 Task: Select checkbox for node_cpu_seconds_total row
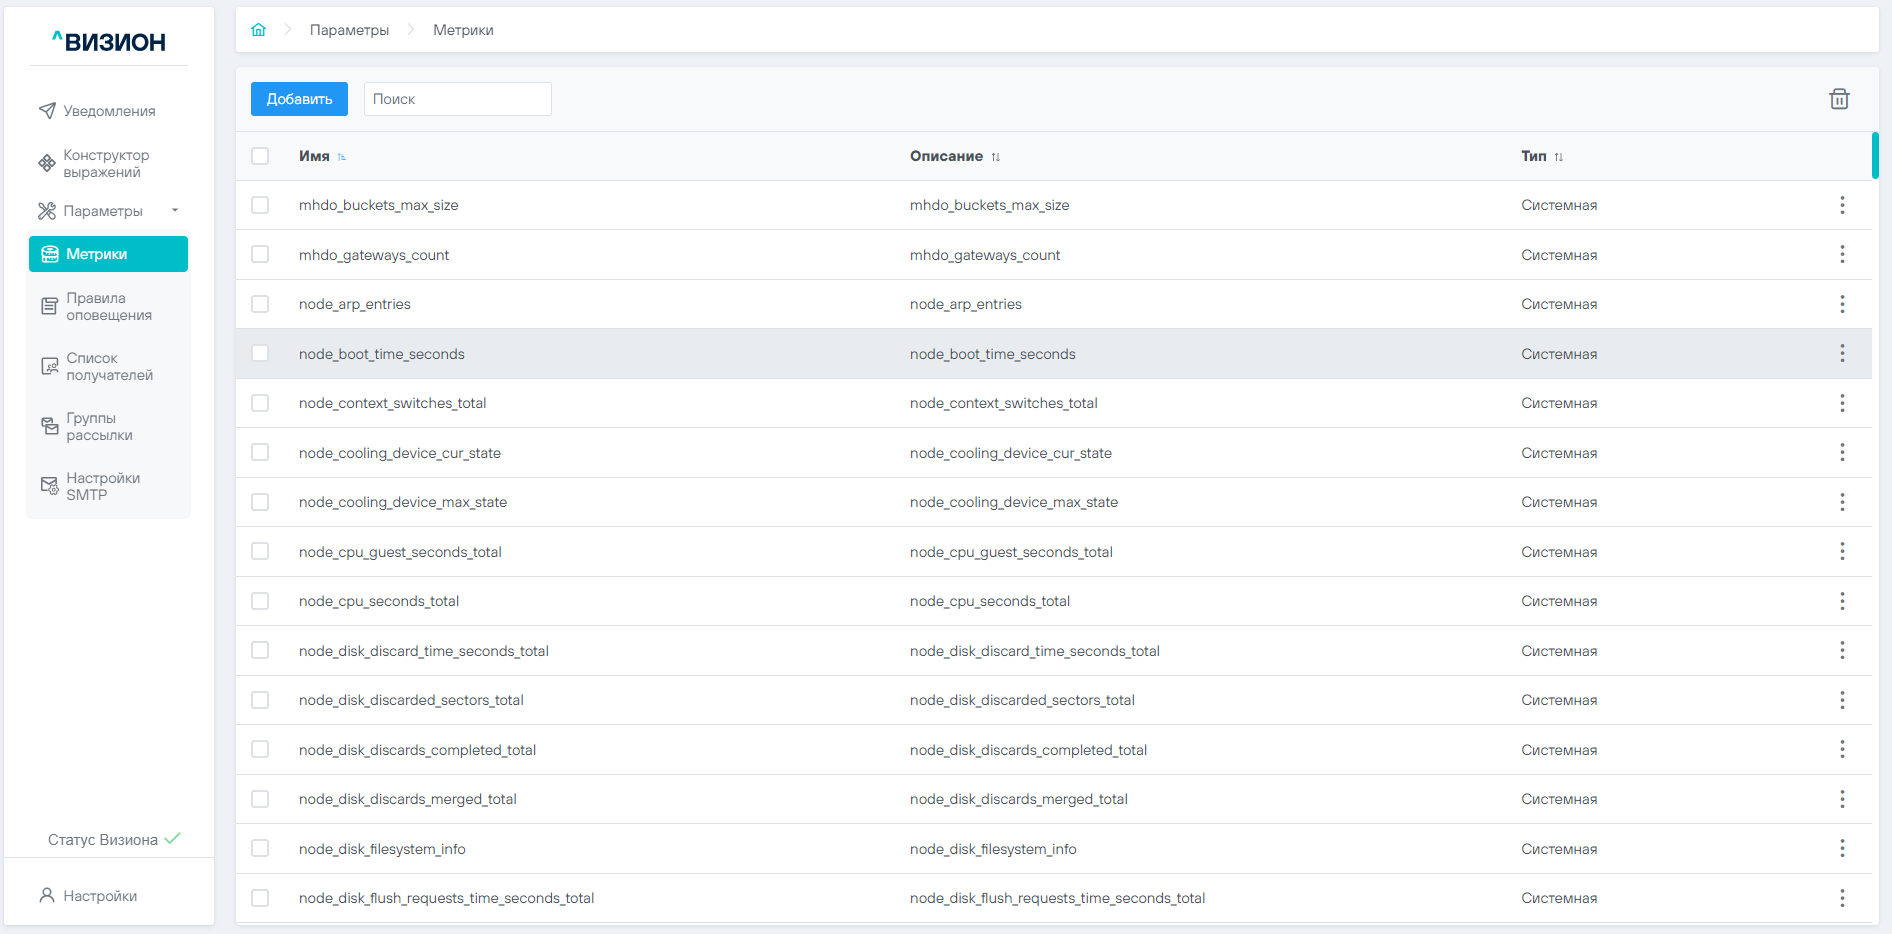point(260,601)
